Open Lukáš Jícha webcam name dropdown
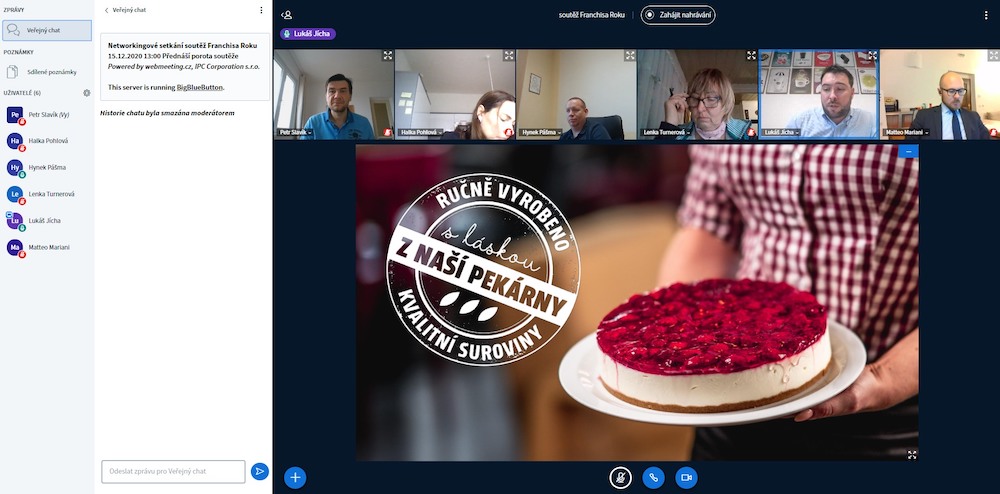 [783, 133]
